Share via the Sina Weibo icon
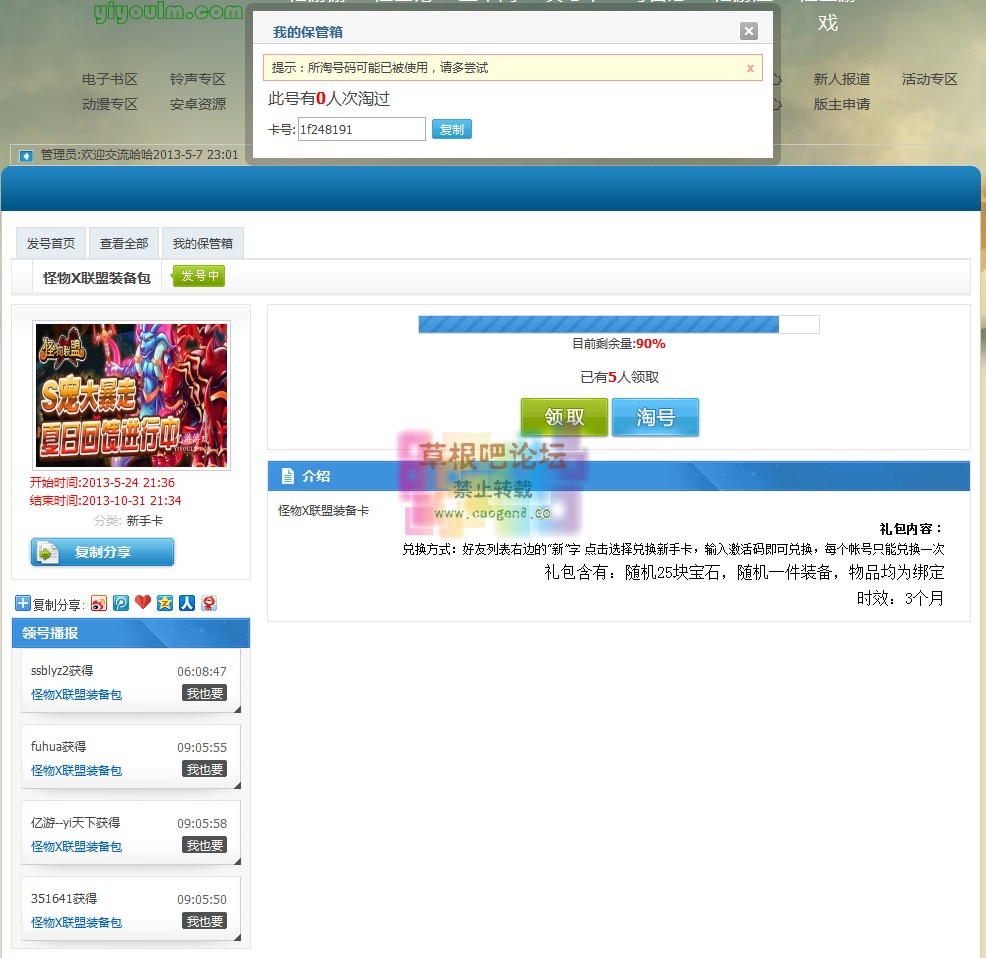 100,603
